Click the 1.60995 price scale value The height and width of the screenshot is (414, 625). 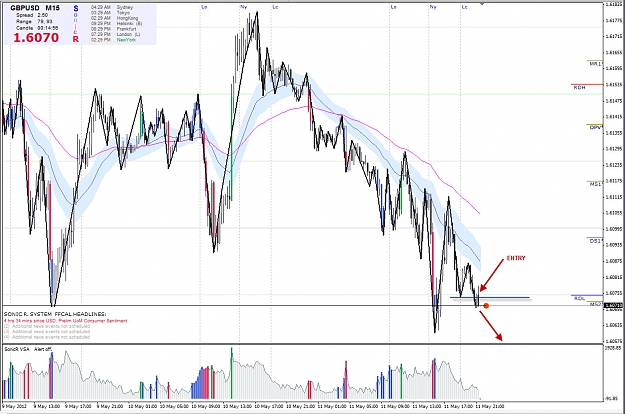point(614,229)
